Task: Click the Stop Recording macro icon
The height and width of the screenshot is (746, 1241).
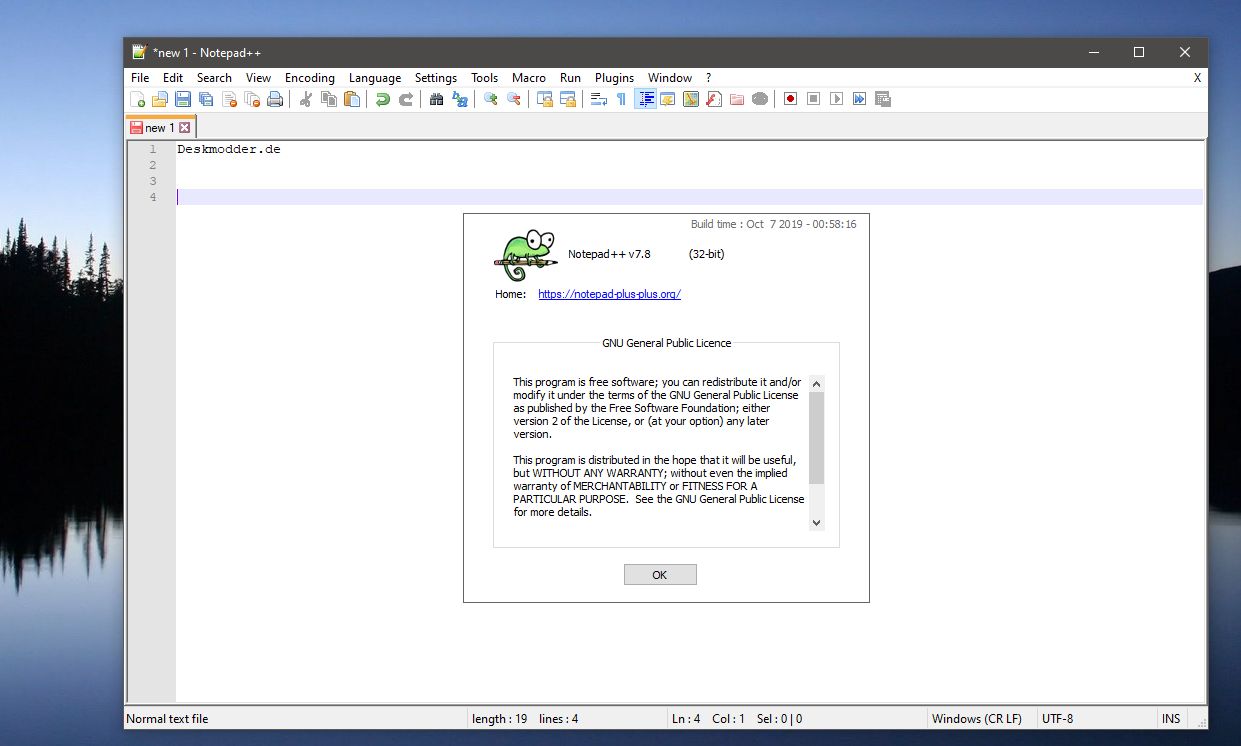Action: pyautogui.click(x=813, y=99)
